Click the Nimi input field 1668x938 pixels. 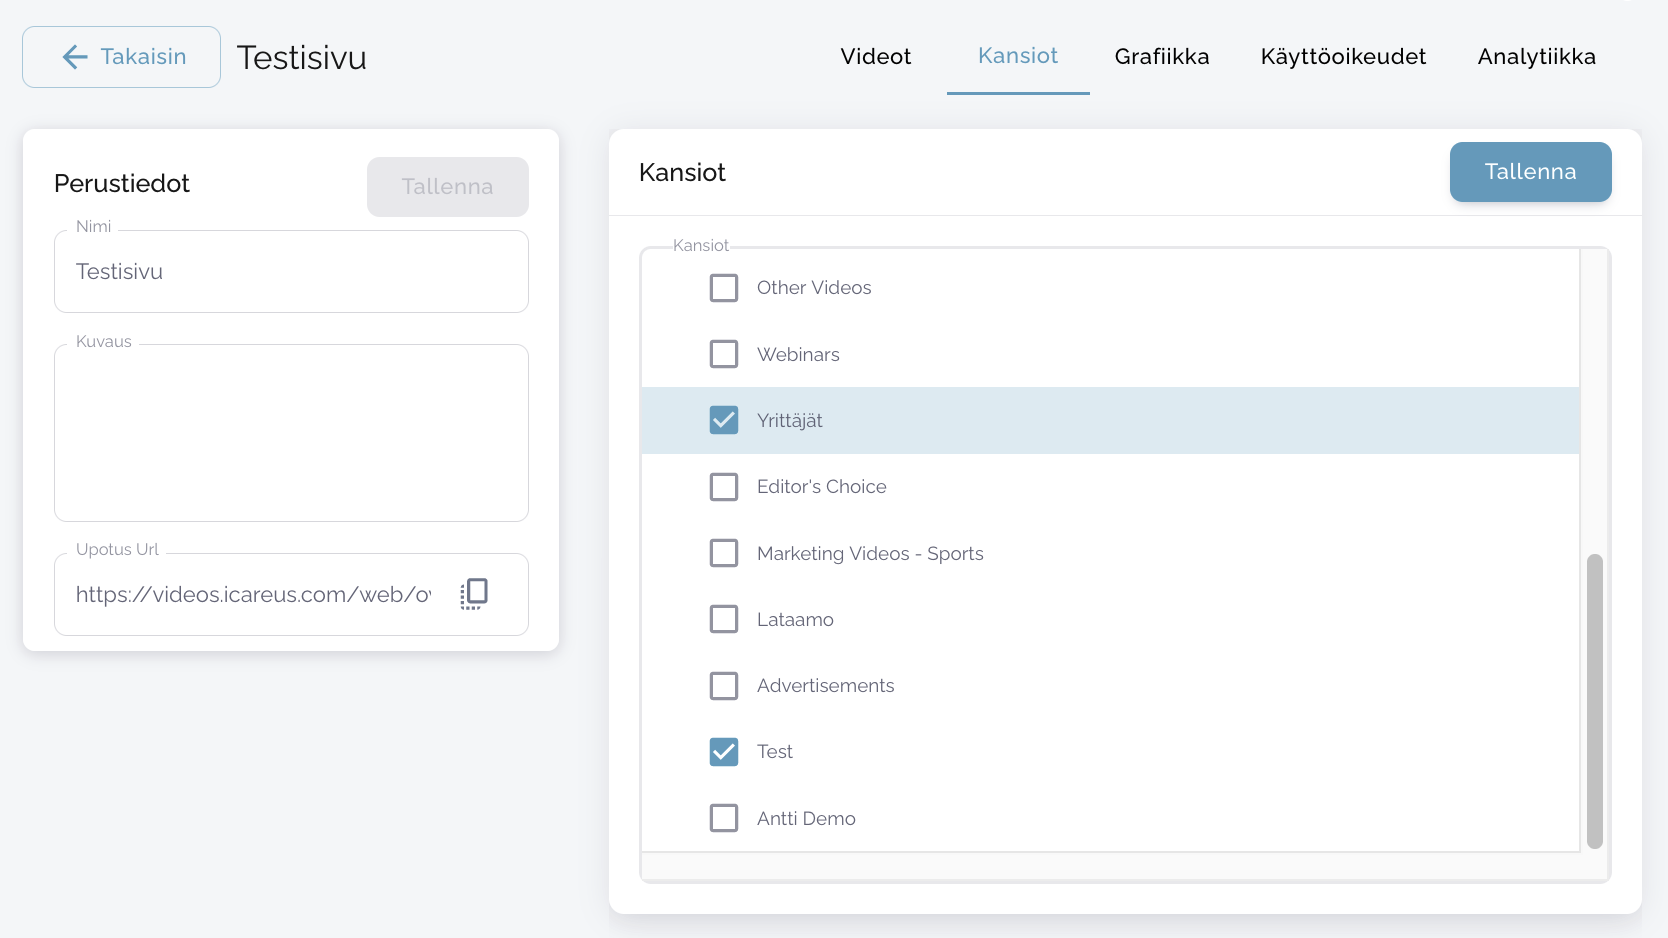click(290, 272)
